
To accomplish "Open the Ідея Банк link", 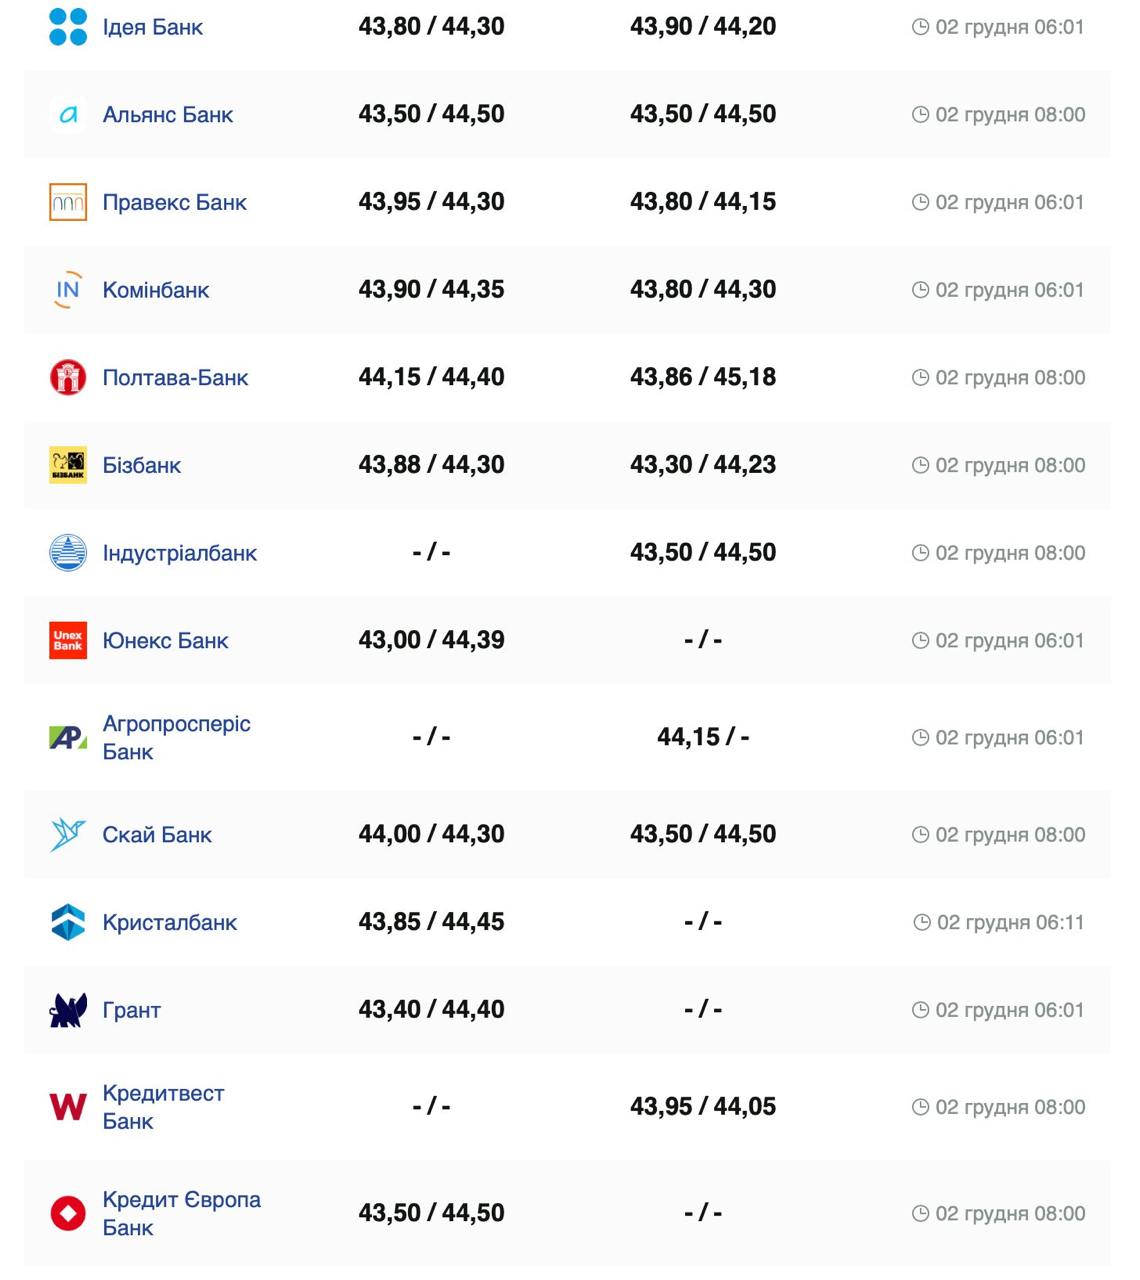I will (x=152, y=27).
